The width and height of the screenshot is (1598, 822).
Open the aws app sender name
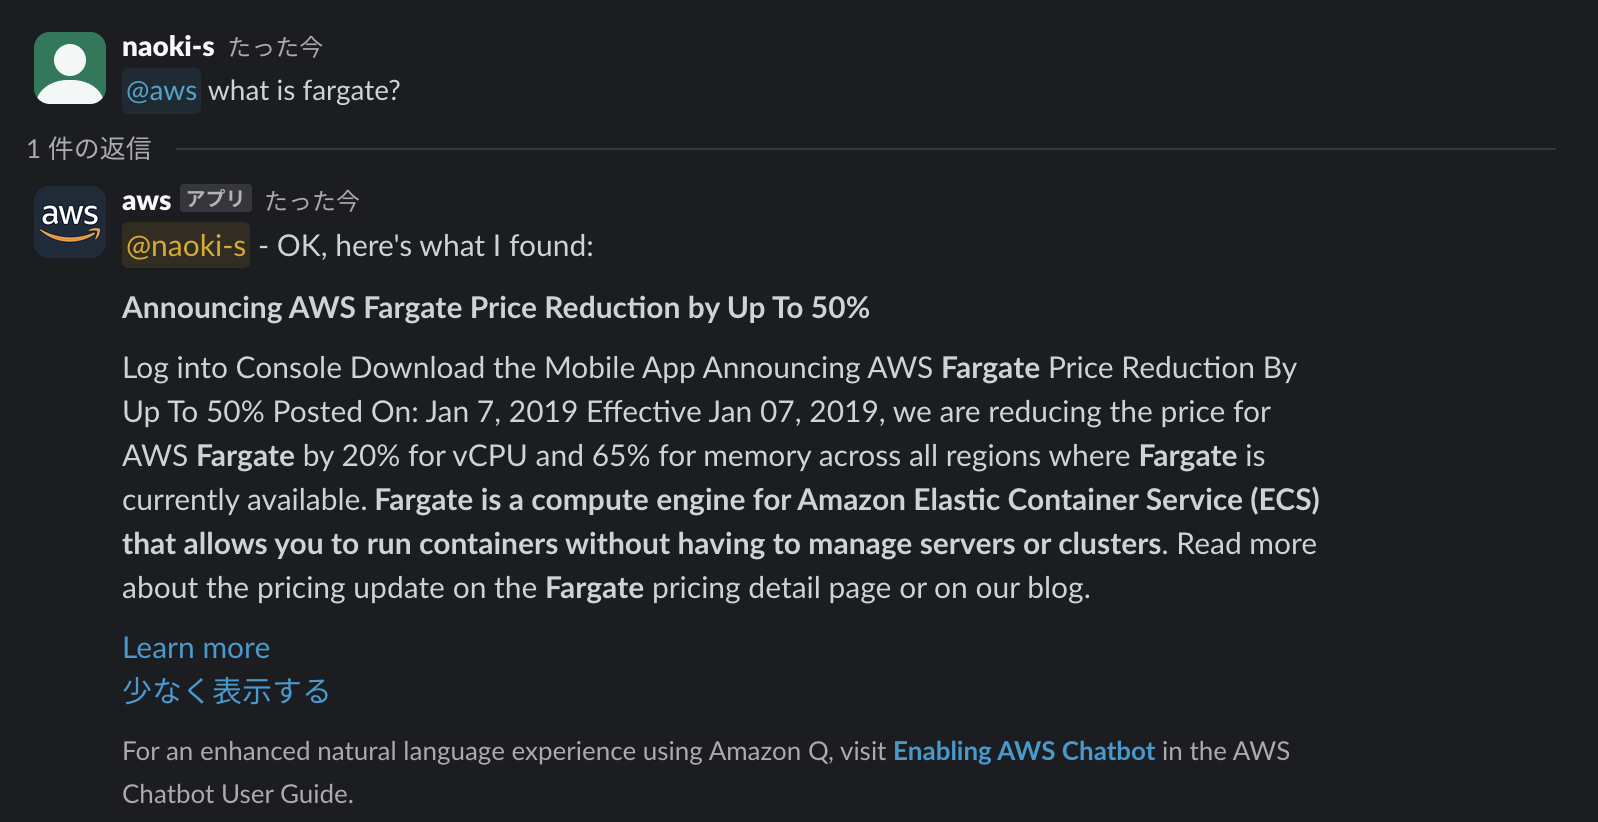pyautogui.click(x=146, y=201)
